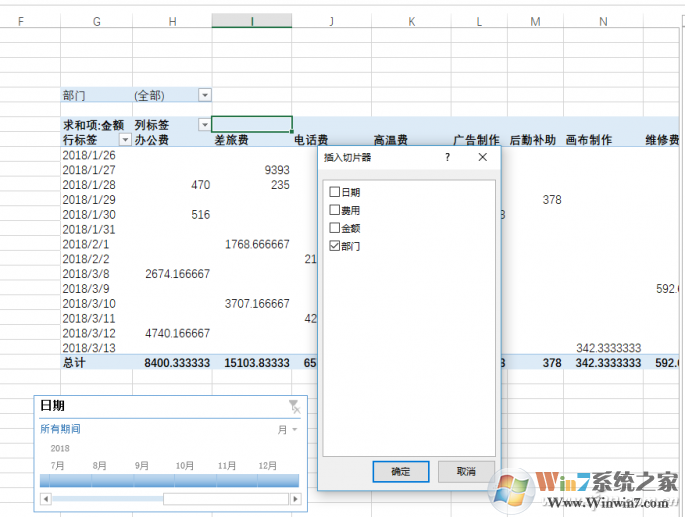
Task: Open help via the question mark icon
Action: click(x=447, y=157)
